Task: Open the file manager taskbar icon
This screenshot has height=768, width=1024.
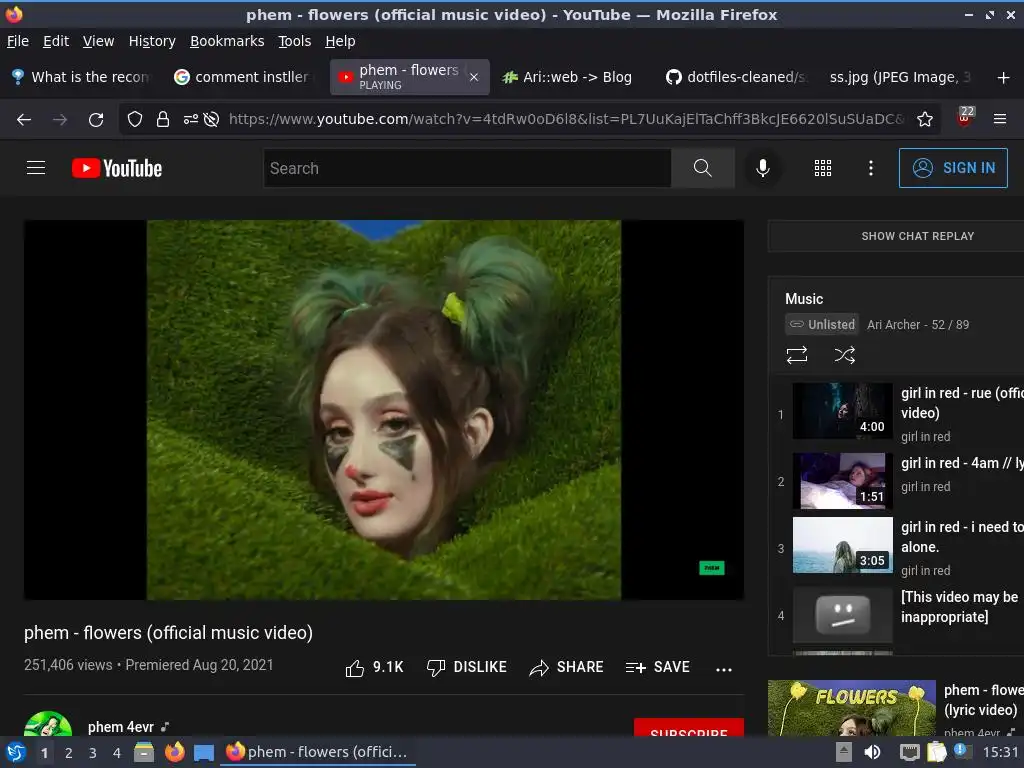Action: coord(144,752)
